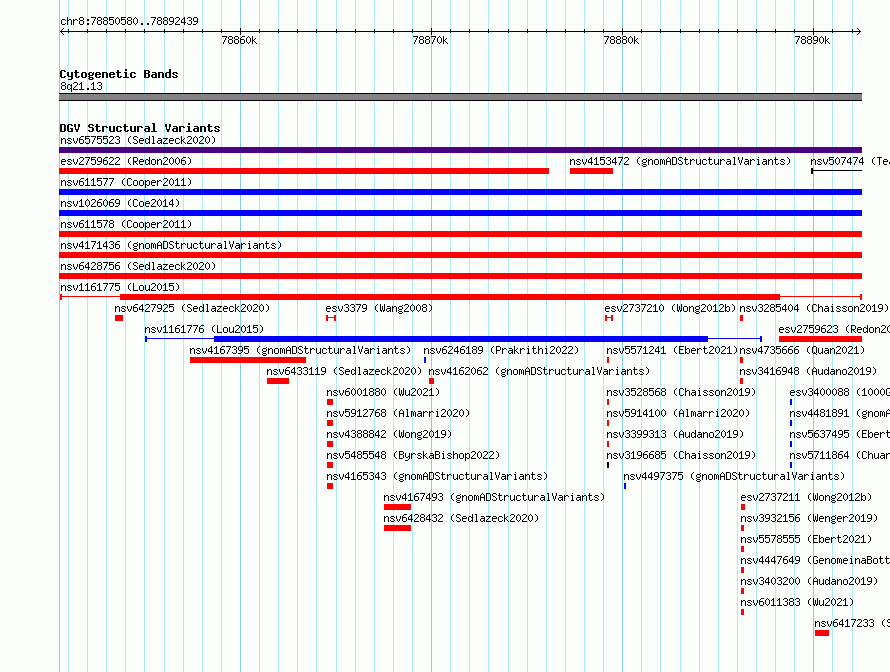This screenshot has width=890, height=672.
Task: Click the esv2737211 (Wong2012b) label
Action: [806, 497]
